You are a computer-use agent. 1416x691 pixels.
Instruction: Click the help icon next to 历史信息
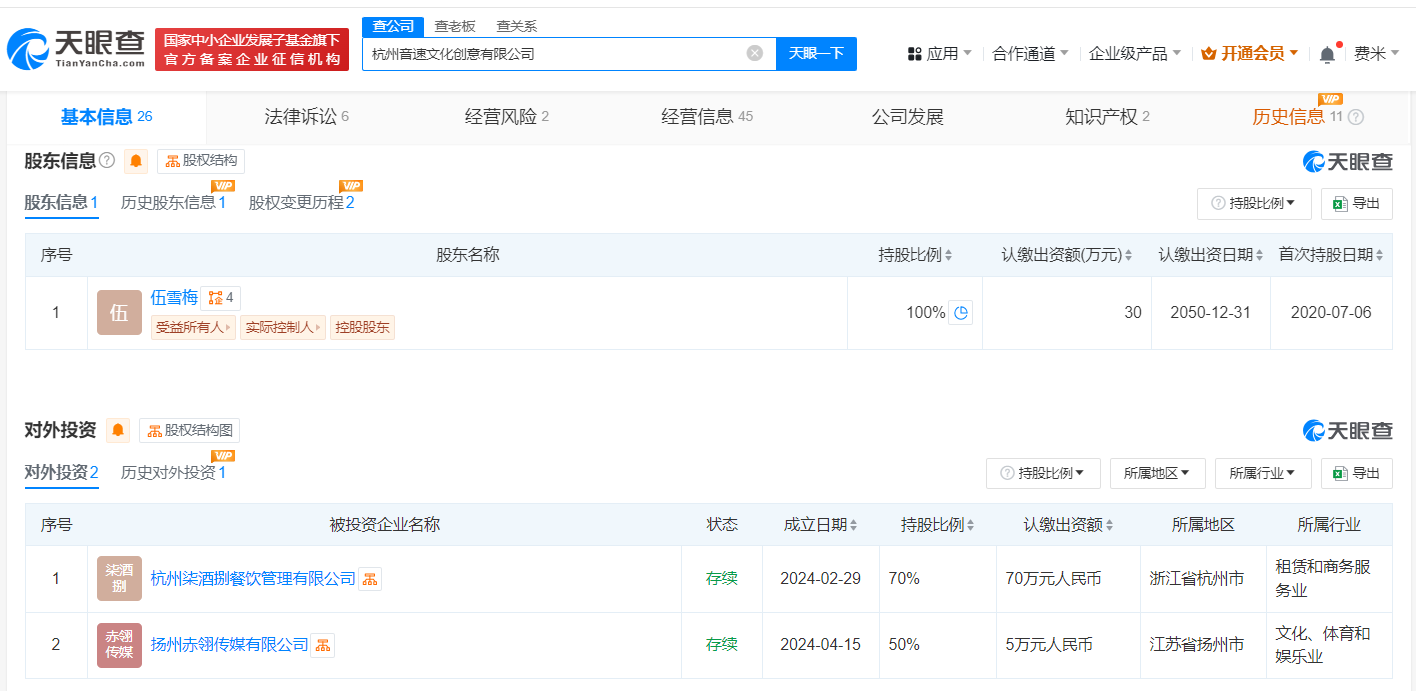point(1356,117)
